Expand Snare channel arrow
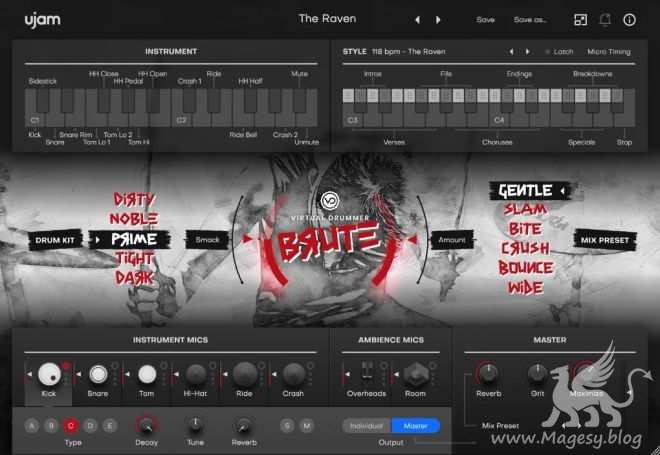Screen dimensions: 660x455 pyautogui.click(x=78, y=374)
